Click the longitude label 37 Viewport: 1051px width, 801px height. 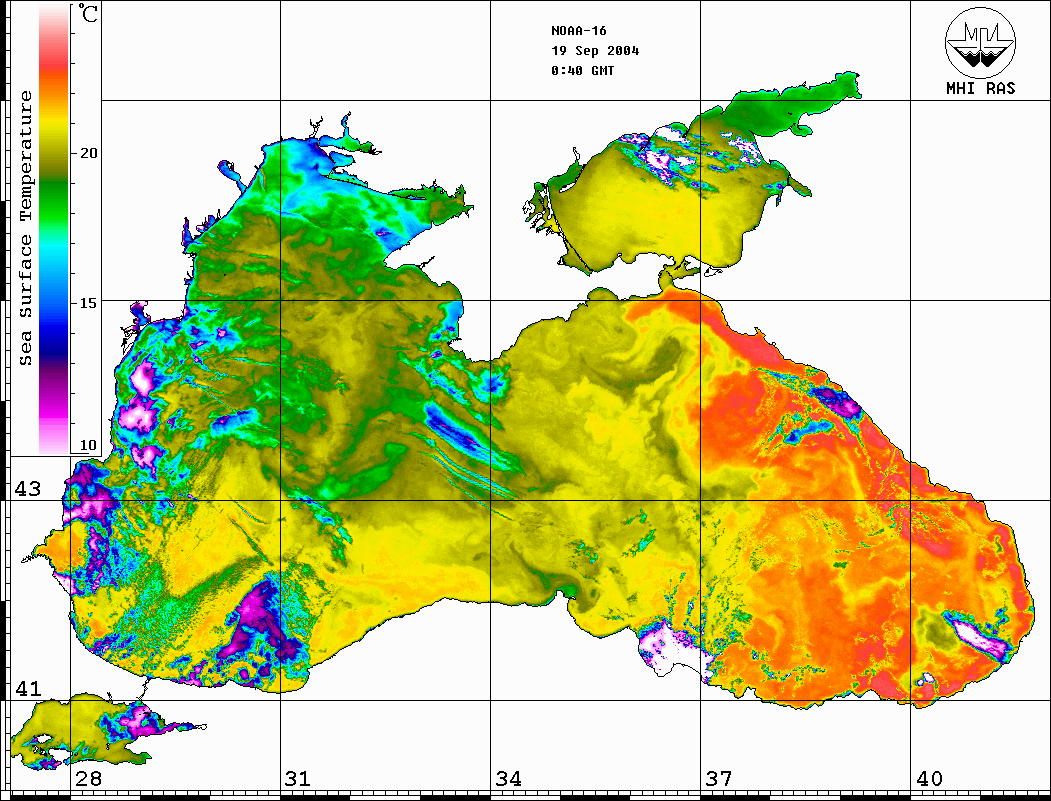[x=719, y=779]
